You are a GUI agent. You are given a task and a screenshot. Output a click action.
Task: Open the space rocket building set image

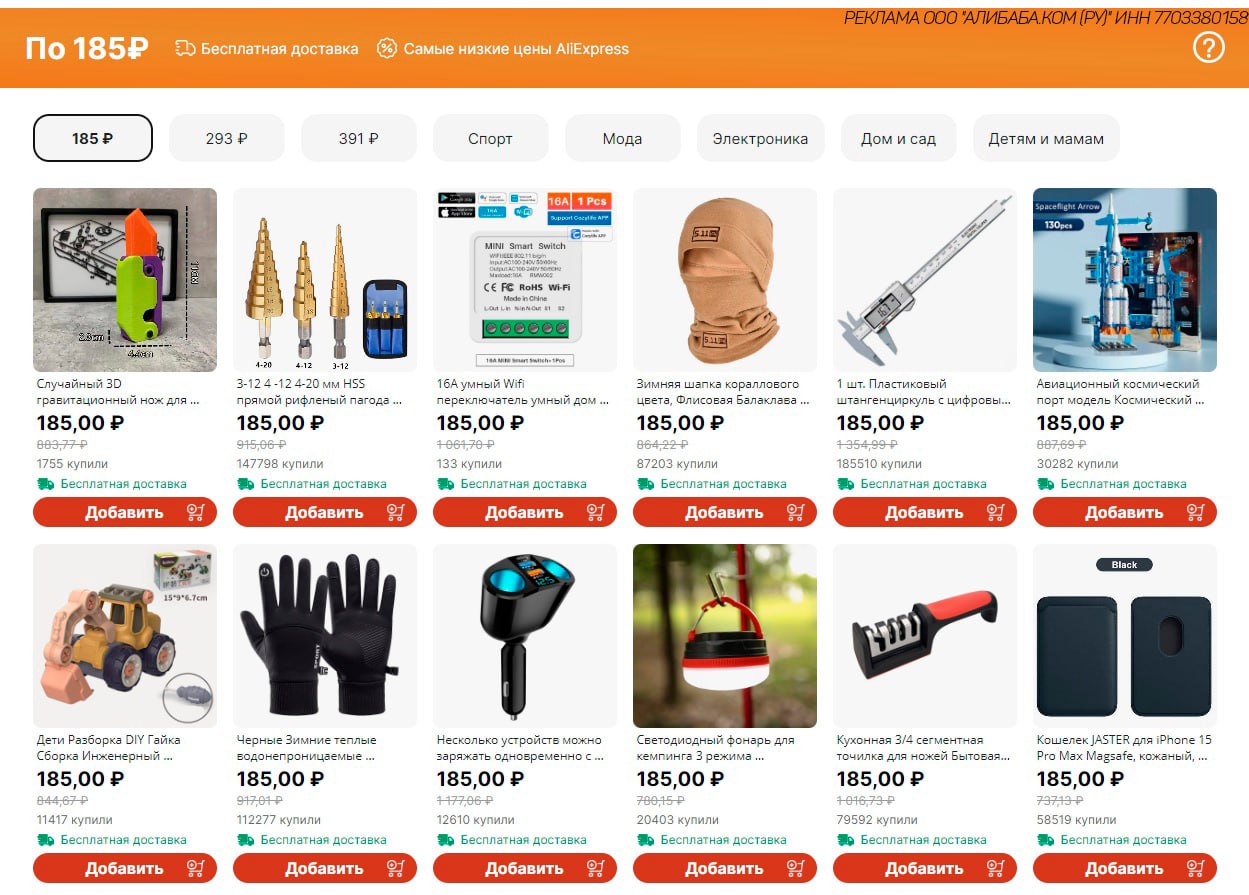[x=1125, y=280]
